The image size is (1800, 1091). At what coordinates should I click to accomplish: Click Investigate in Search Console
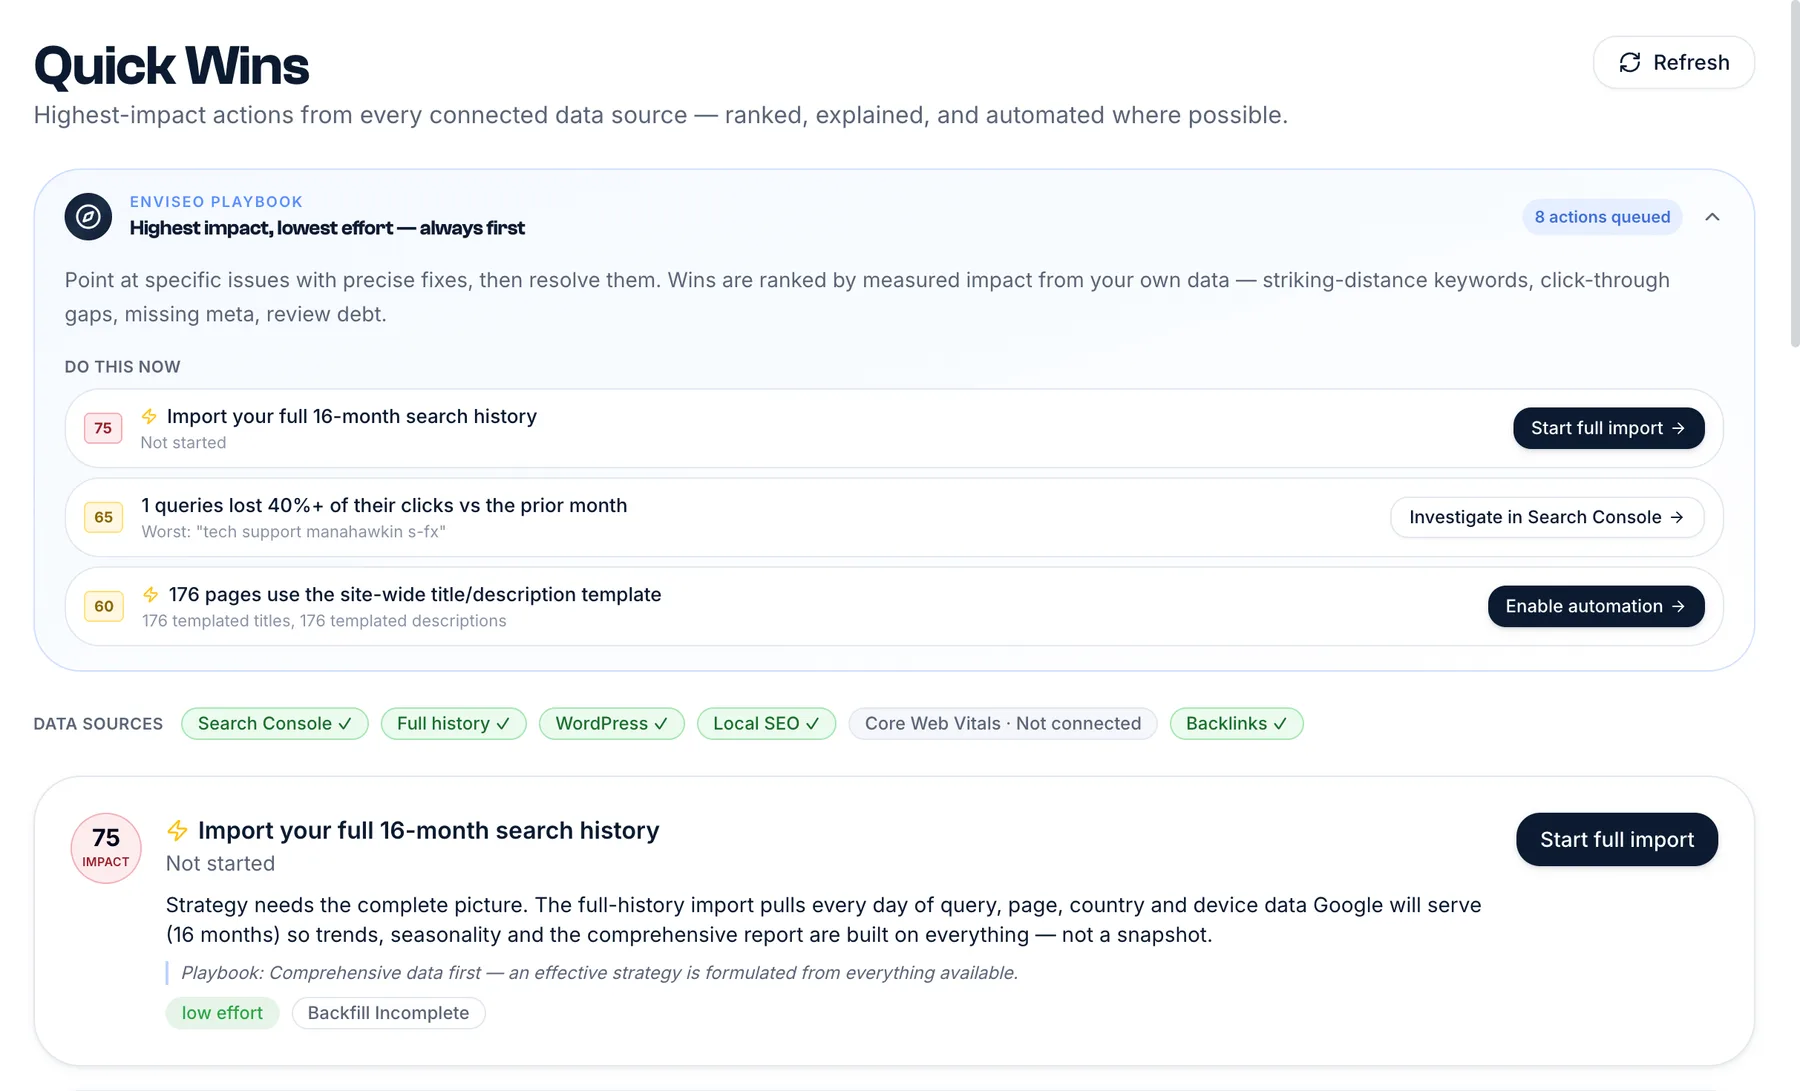(x=1547, y=517)
